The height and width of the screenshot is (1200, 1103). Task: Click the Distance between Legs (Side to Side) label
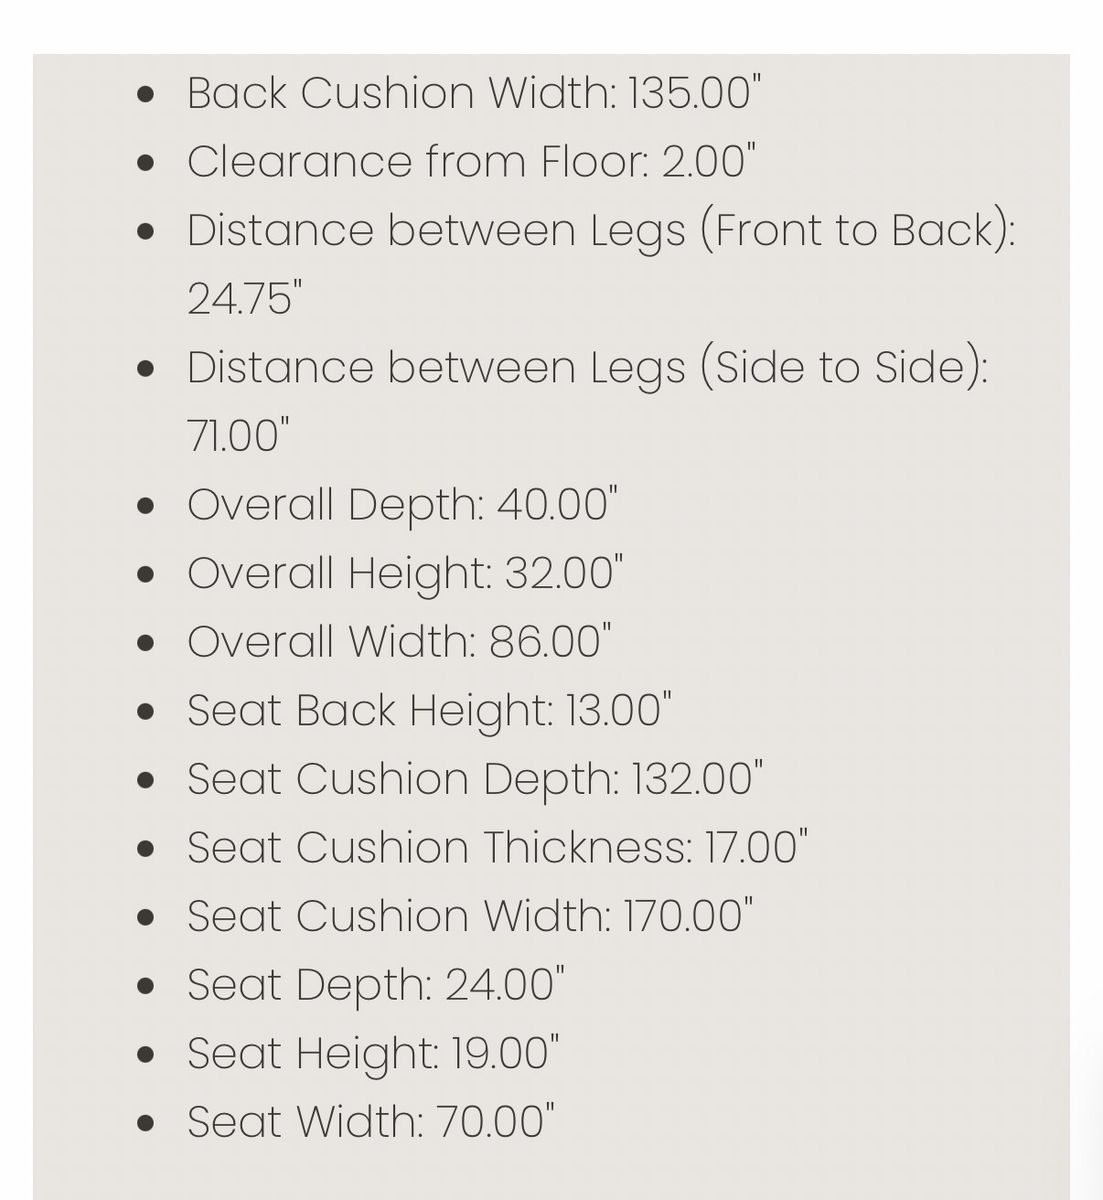coord(587,368)
